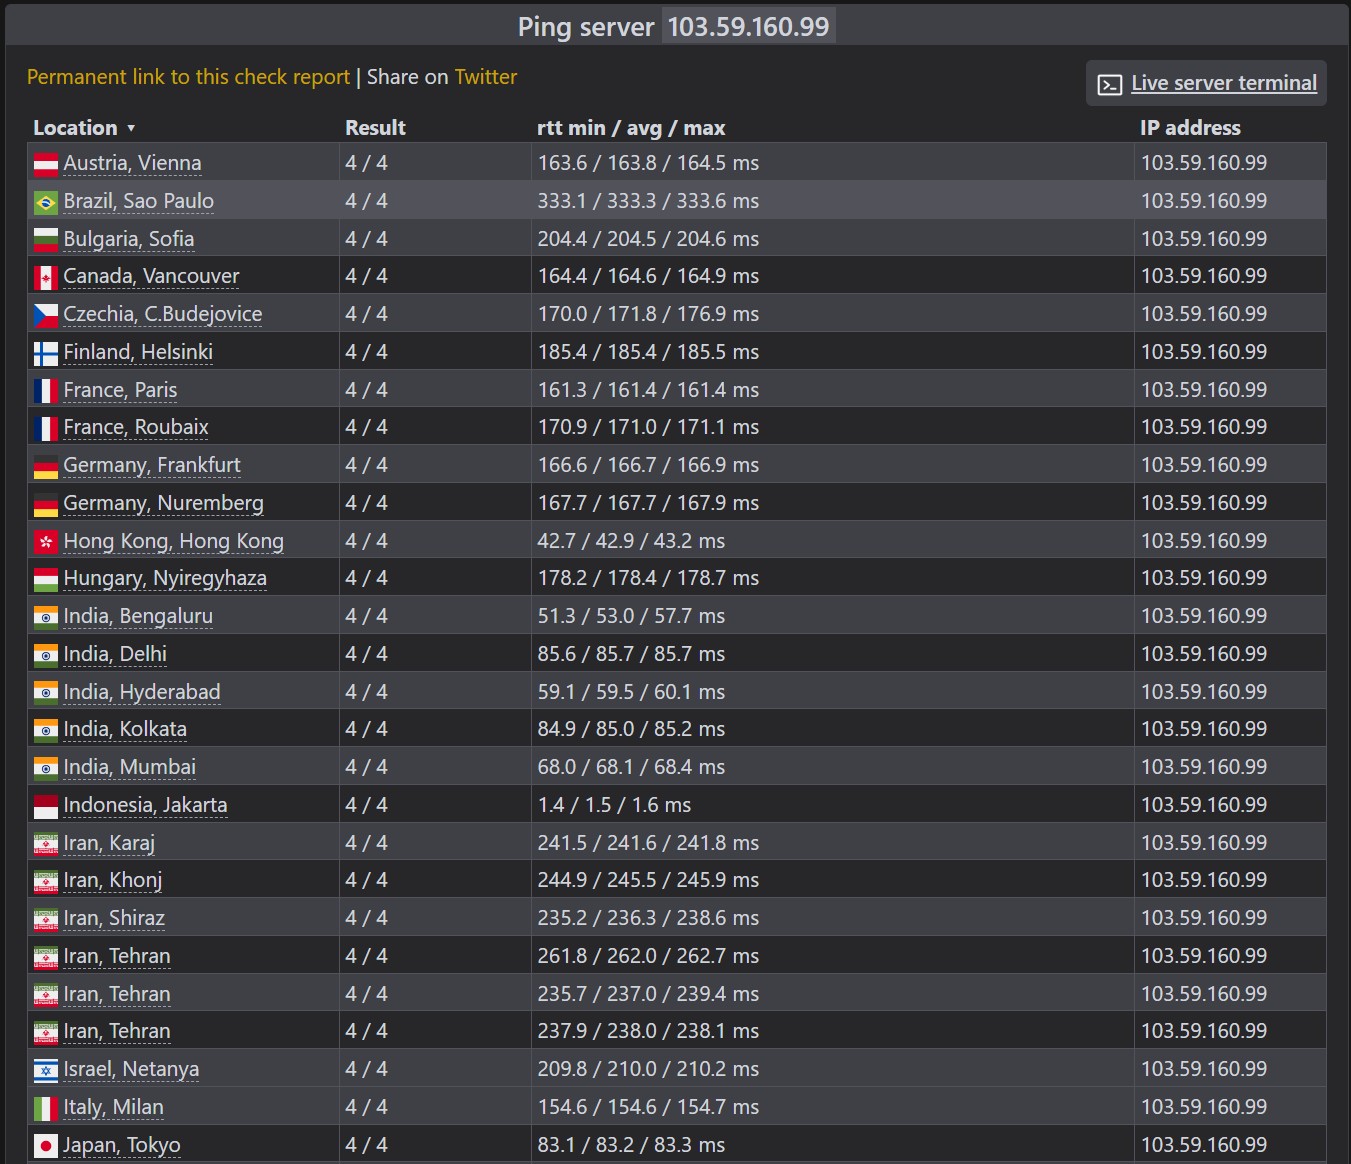Click the Israel flag icon

tap(46, 1070)
